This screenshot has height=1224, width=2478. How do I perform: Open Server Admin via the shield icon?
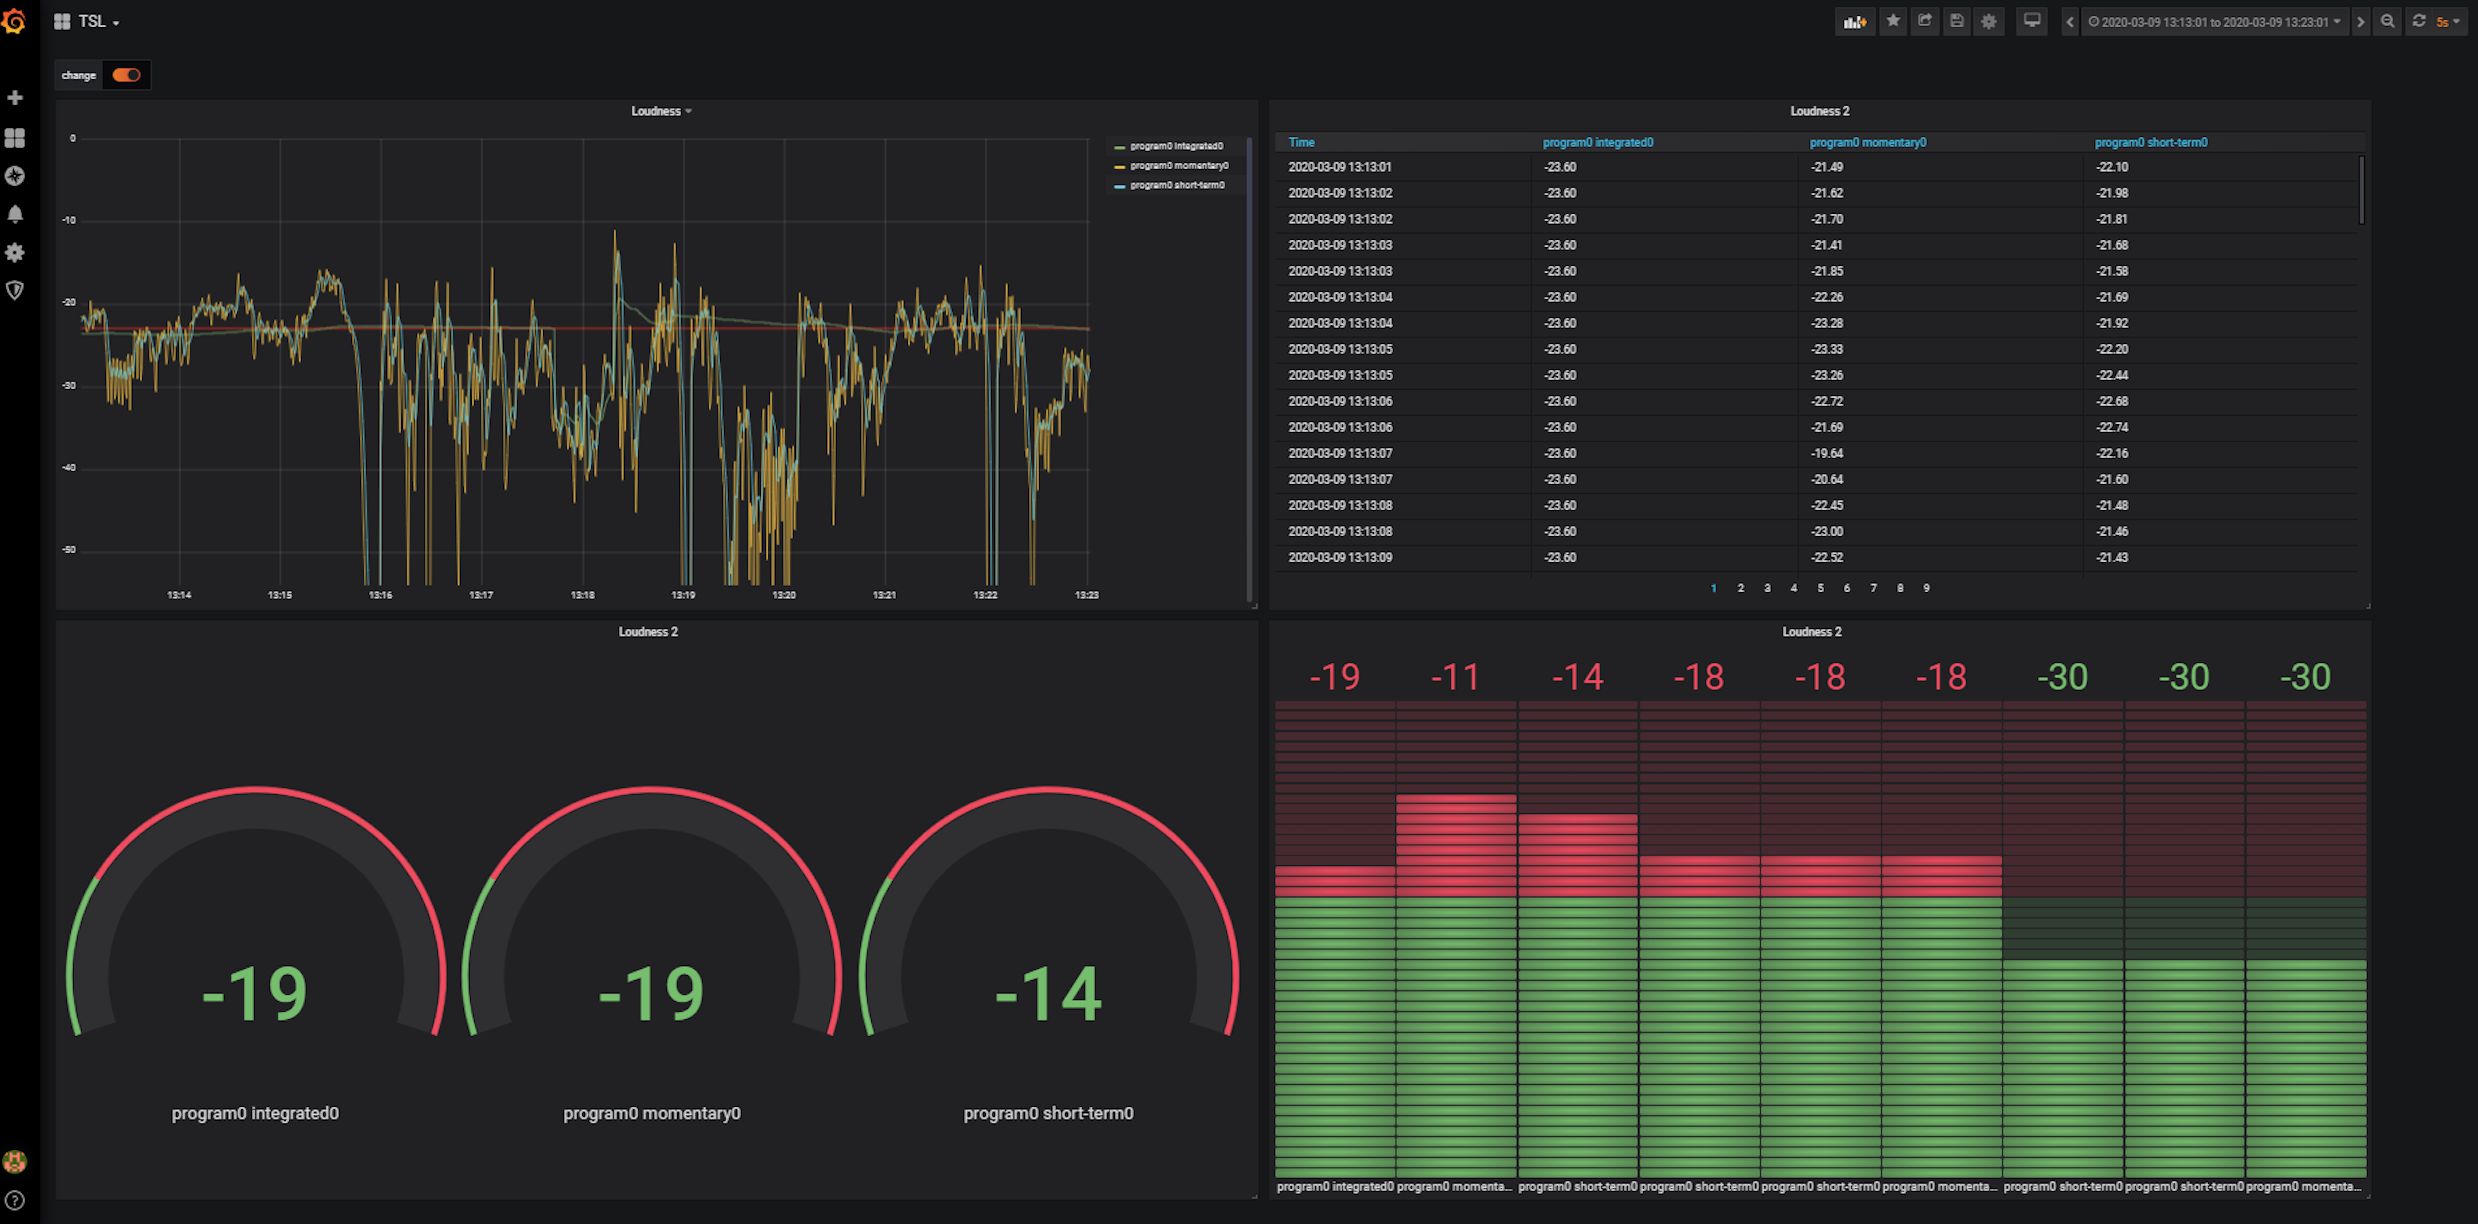point(15,291)
